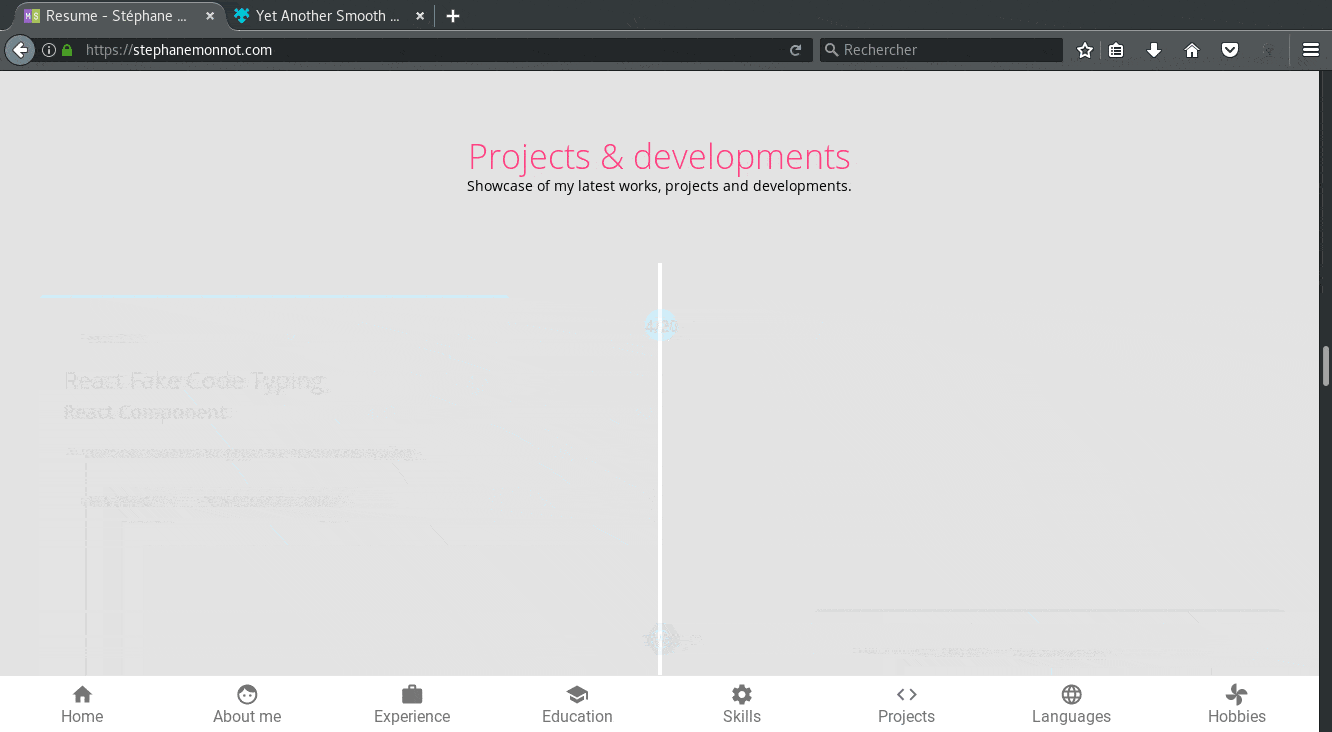
Task: Save page with the Pocket icon
Action: coord(1230,50)
